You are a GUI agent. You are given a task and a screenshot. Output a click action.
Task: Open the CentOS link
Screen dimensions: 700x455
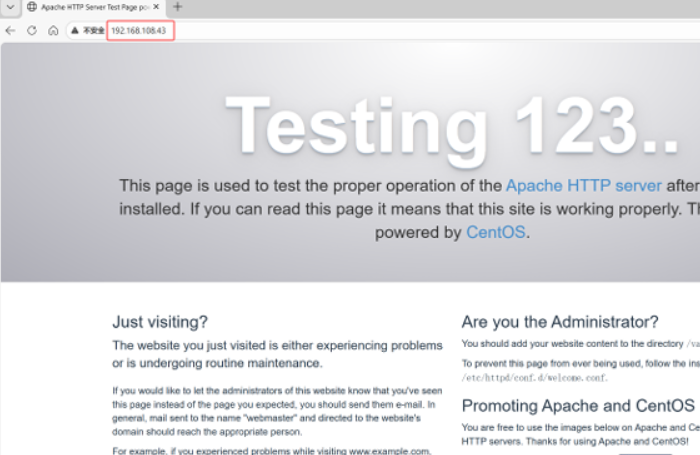496,233
